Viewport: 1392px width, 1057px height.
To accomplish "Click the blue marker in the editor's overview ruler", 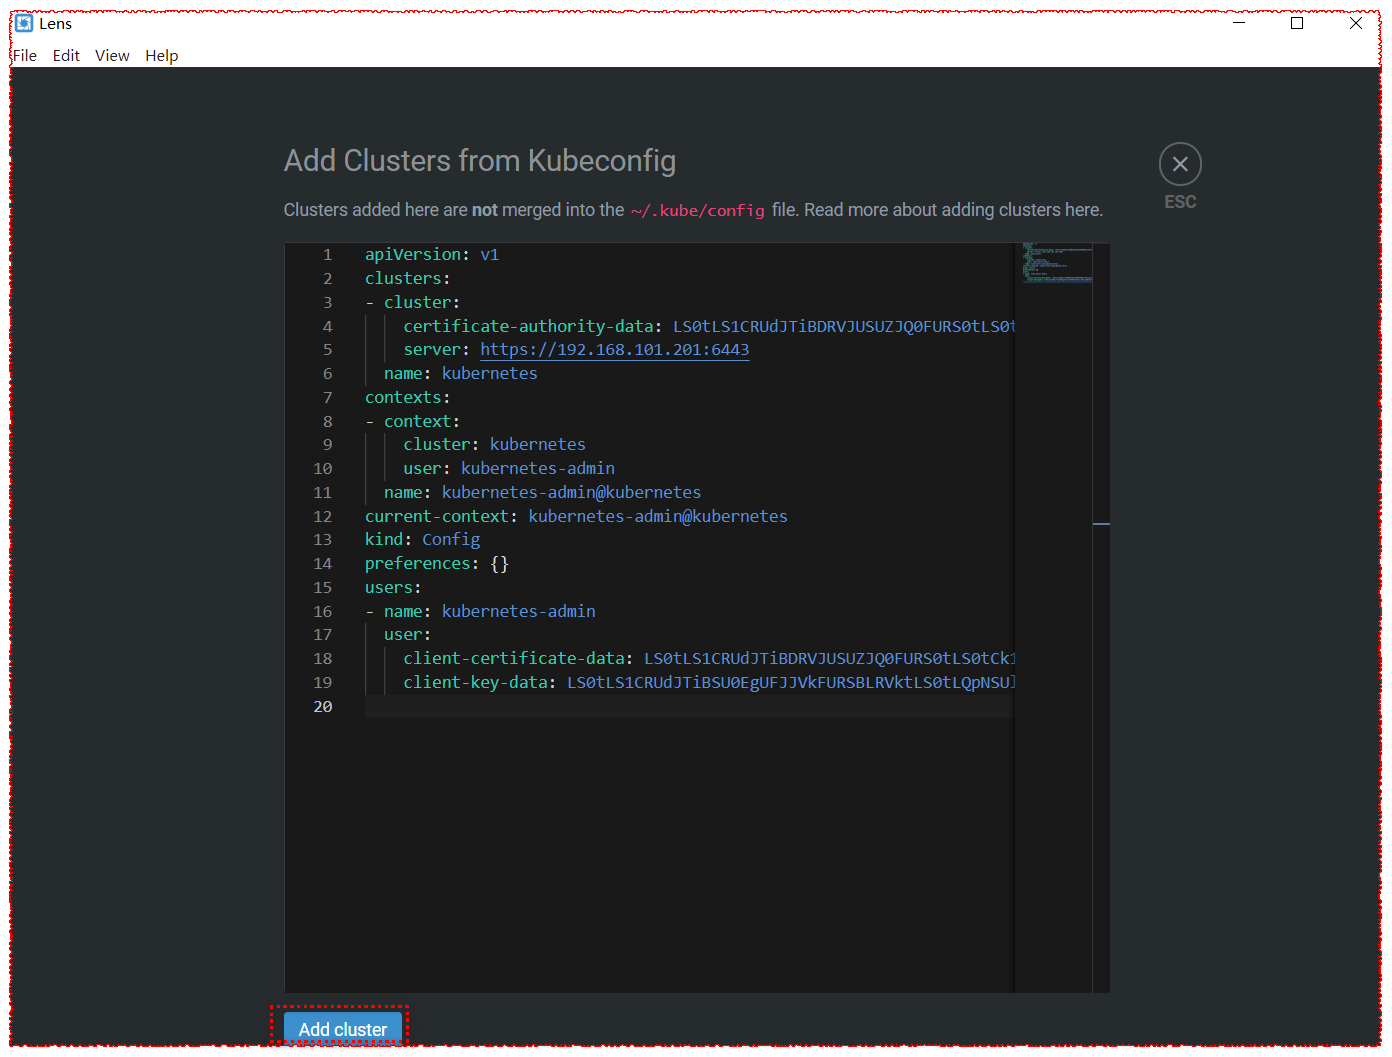I will (1101, 523).
